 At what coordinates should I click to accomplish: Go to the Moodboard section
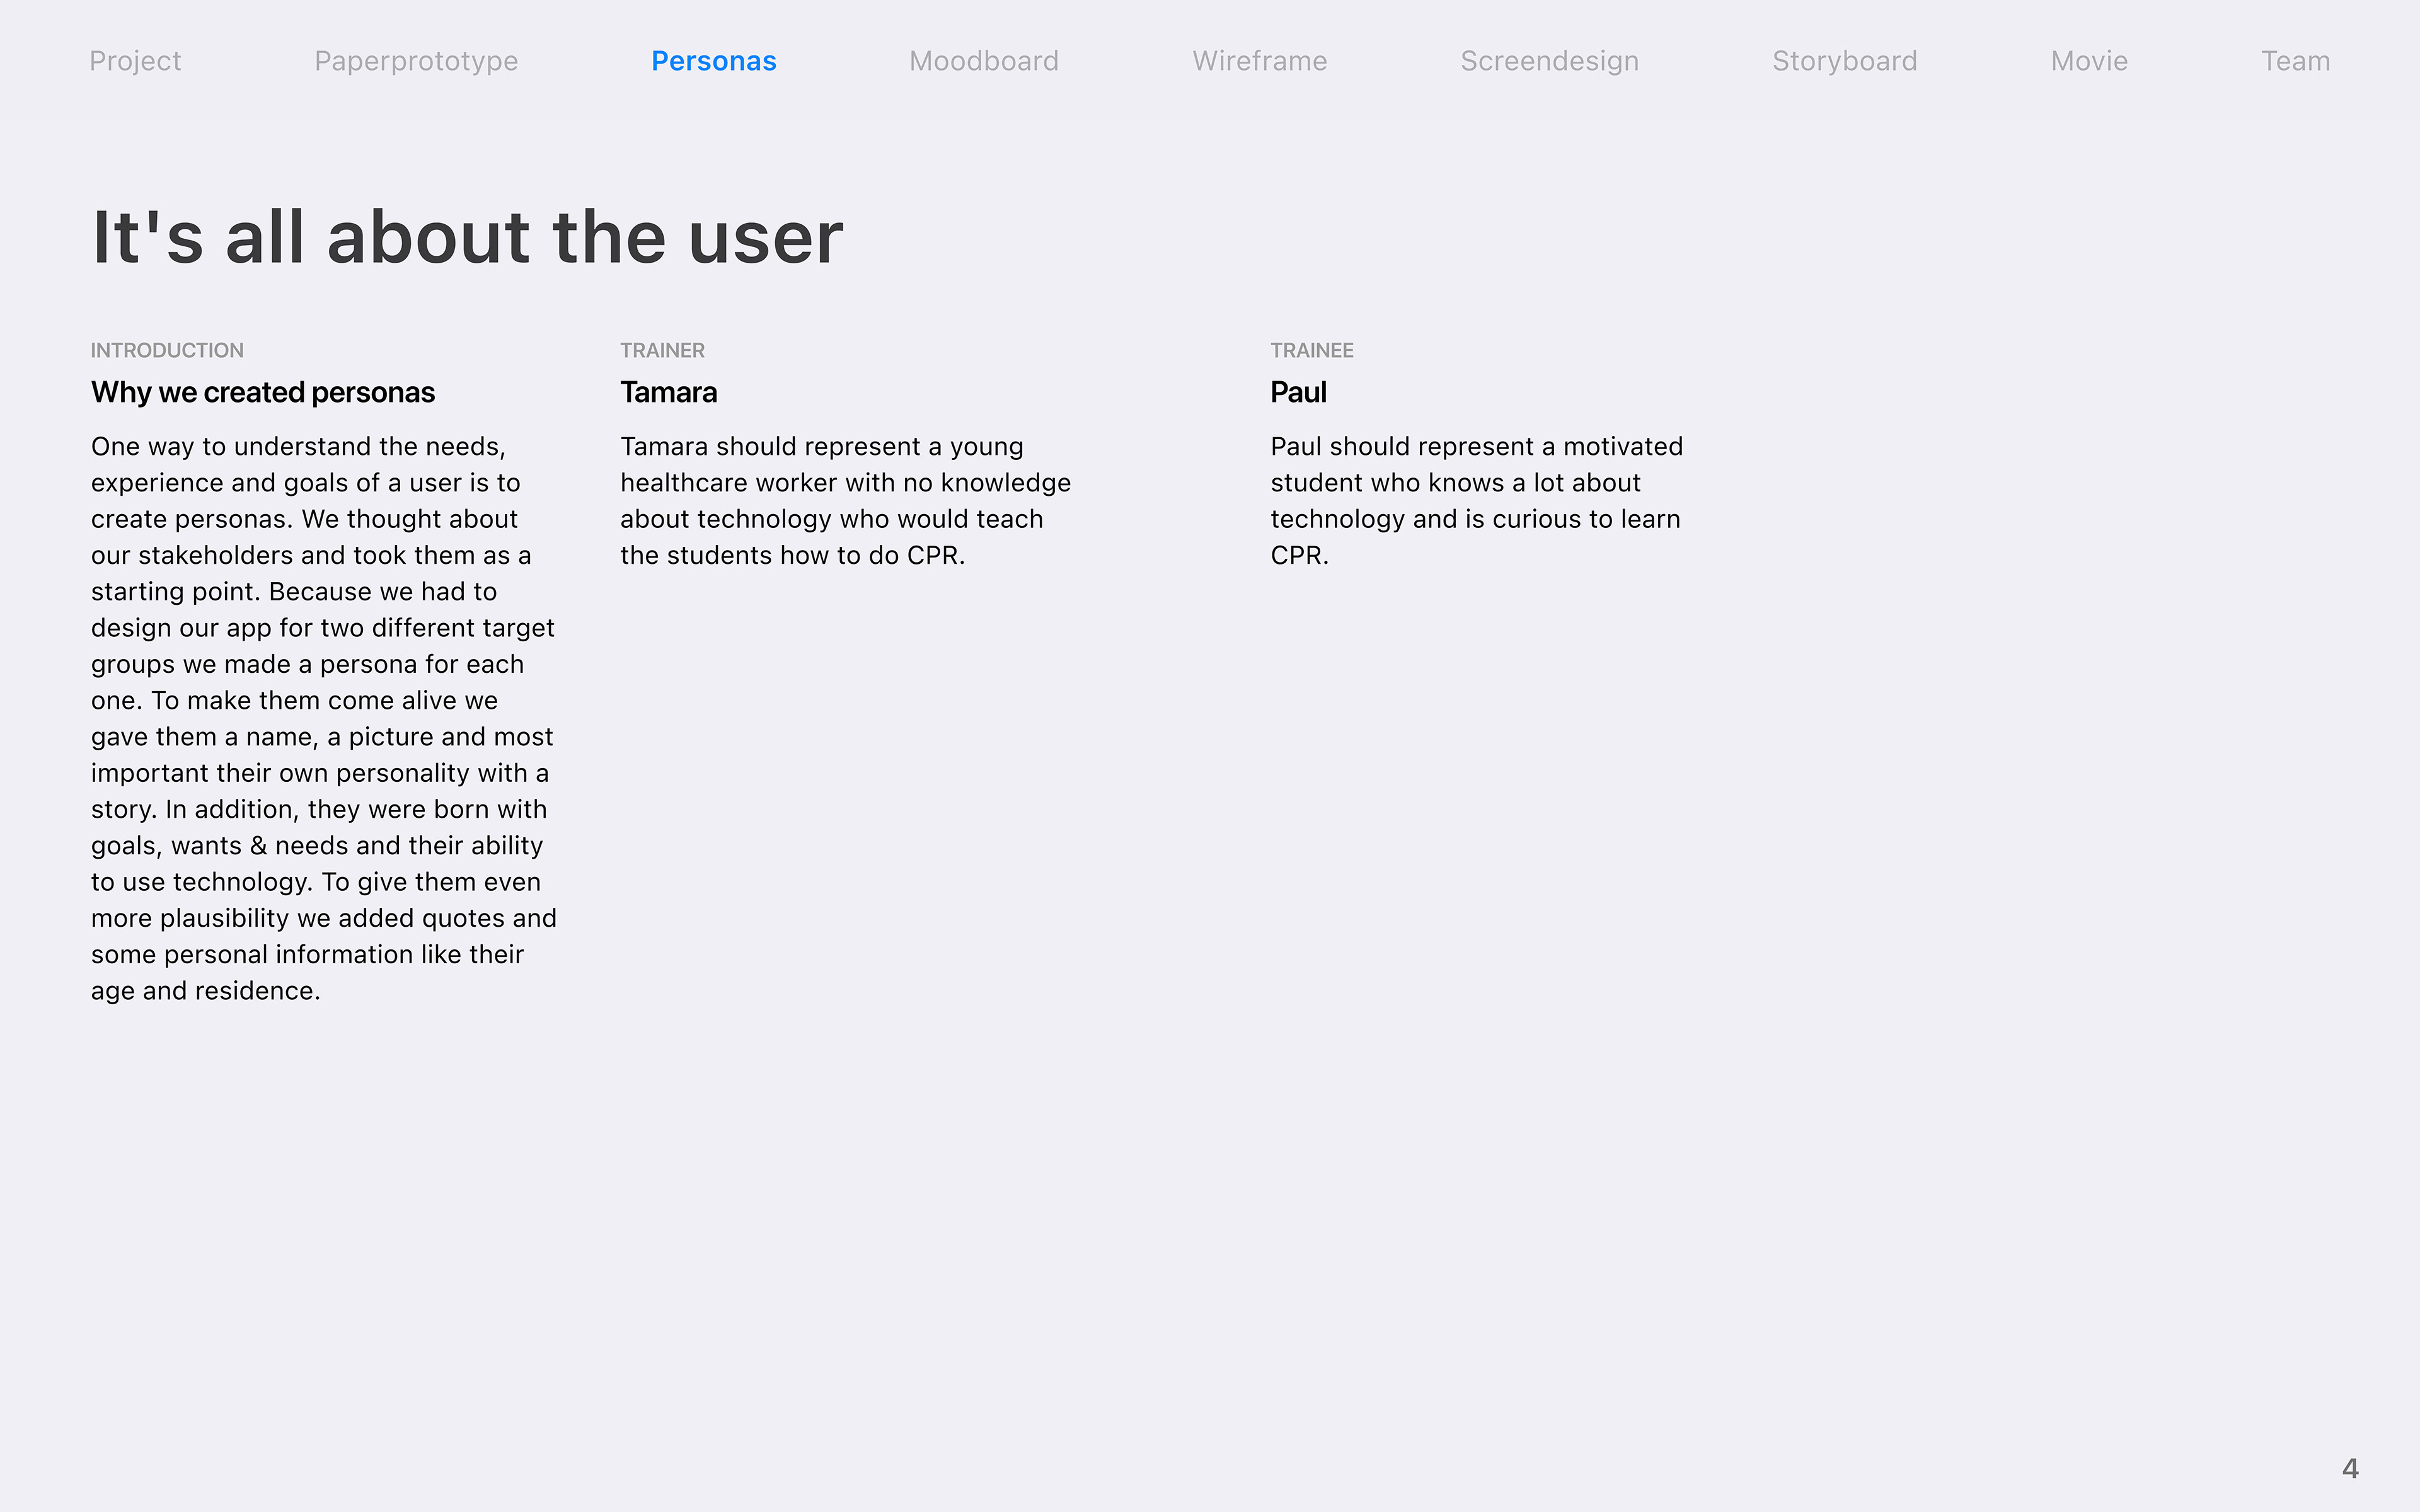point(983,61)
